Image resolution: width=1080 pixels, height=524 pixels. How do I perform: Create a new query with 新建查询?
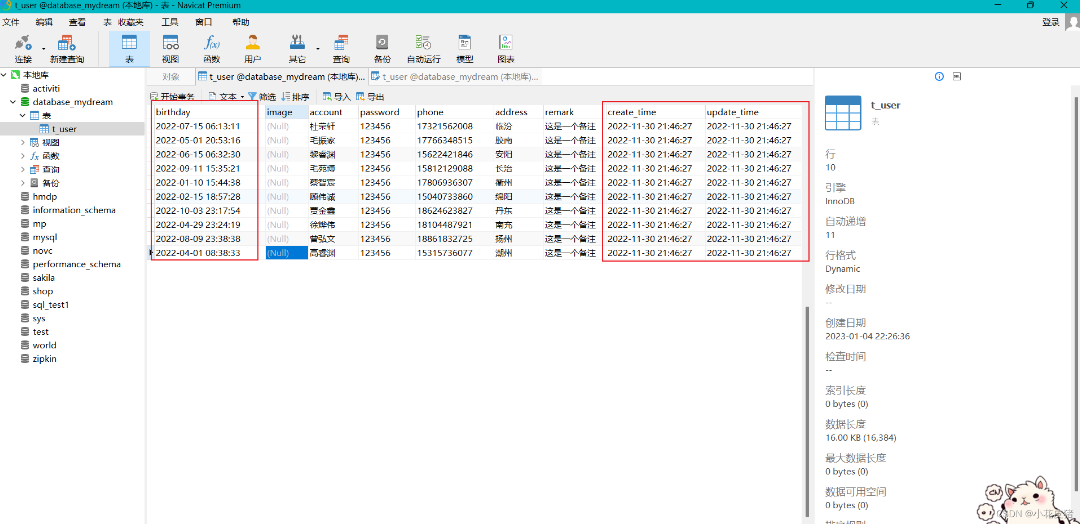67,48
